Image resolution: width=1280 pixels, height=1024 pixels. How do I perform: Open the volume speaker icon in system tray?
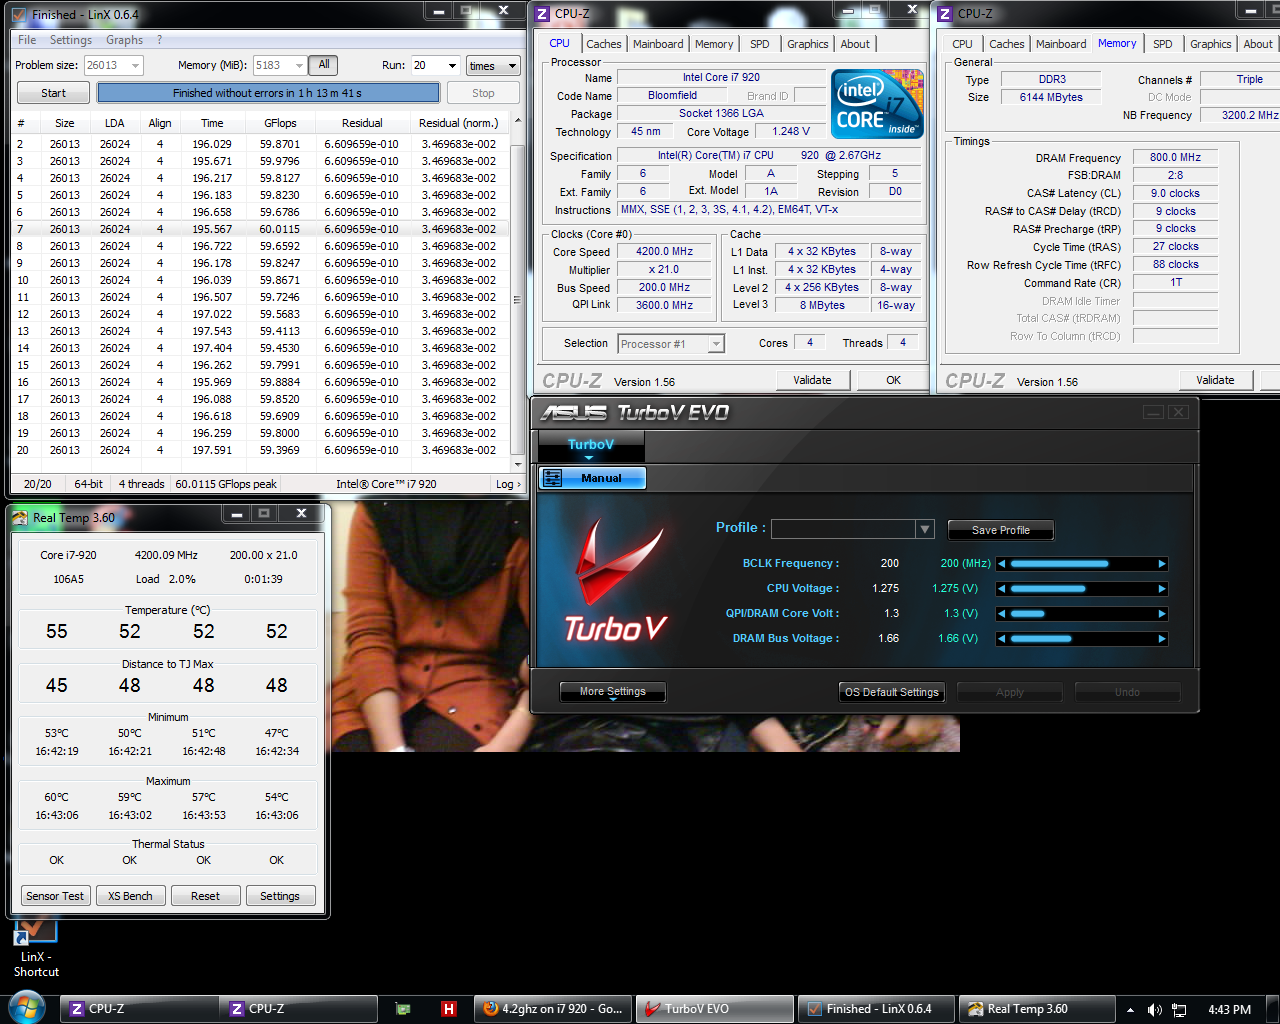pyautogui.click(x=1154, y=1010)
